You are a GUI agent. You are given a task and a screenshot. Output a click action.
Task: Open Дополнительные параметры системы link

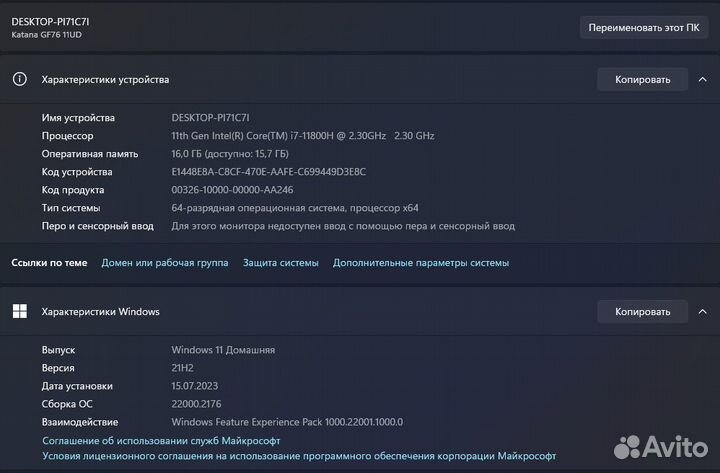(421, 263)
